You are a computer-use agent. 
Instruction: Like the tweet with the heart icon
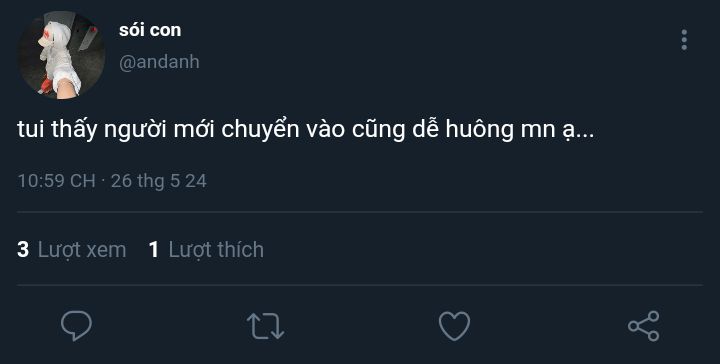point(455,326)
